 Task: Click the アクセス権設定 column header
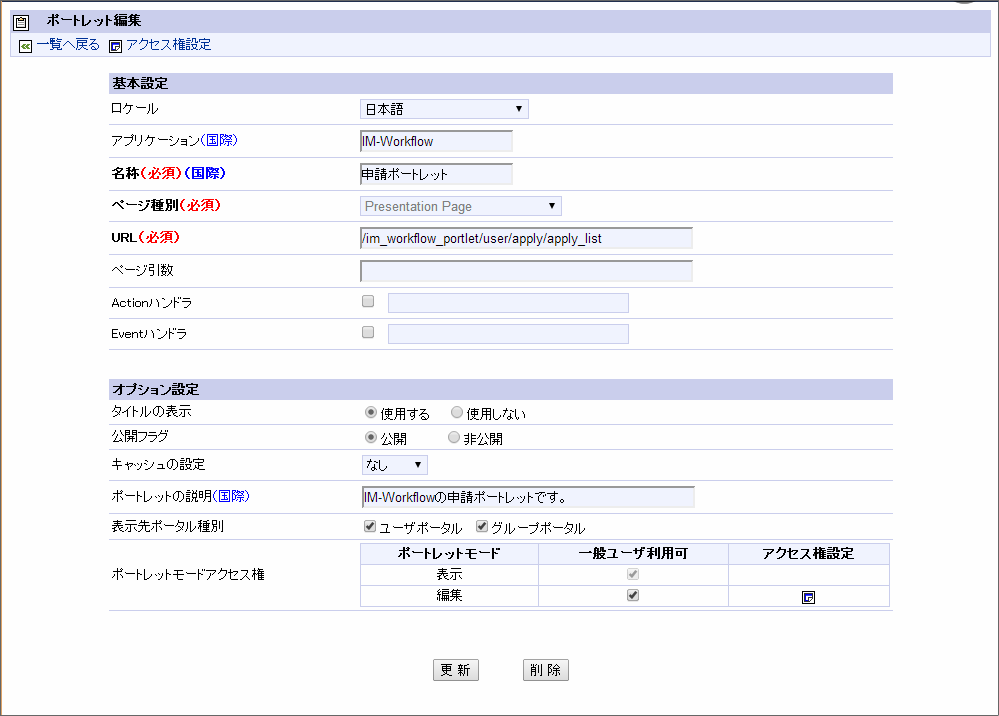pyautogui.click(x=809, y=554)
